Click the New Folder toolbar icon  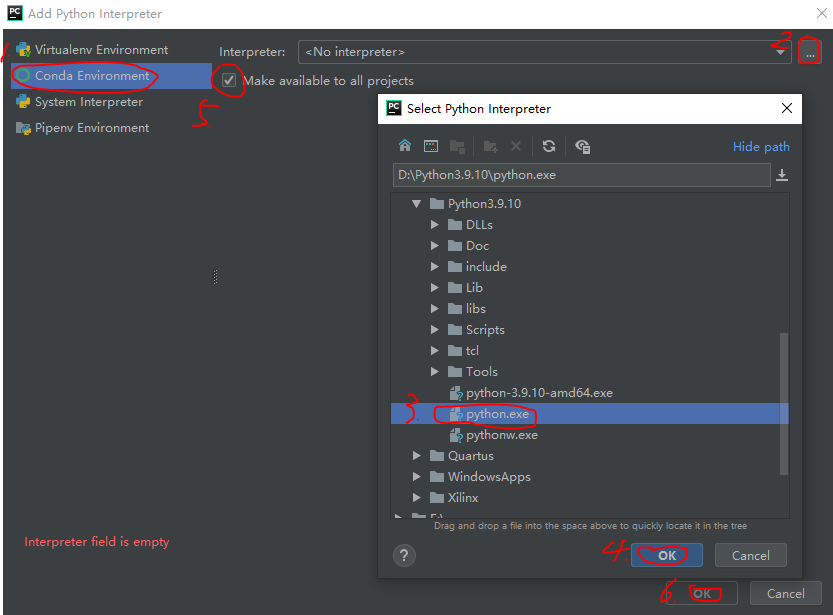tap(490, 146)
